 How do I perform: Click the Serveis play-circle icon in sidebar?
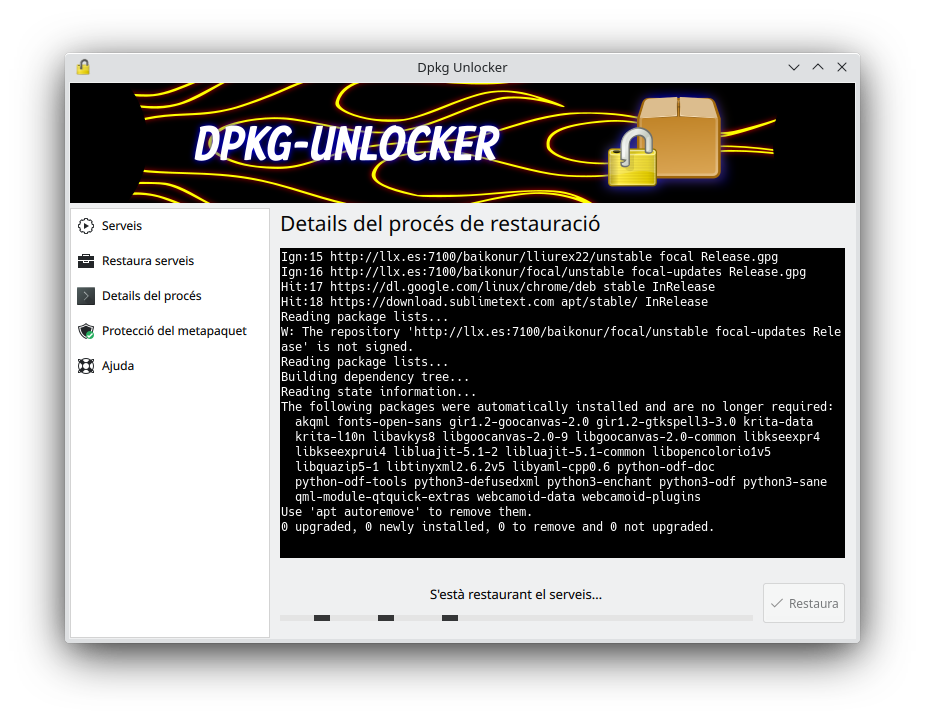pyautogui.click(x=86, y=226)
